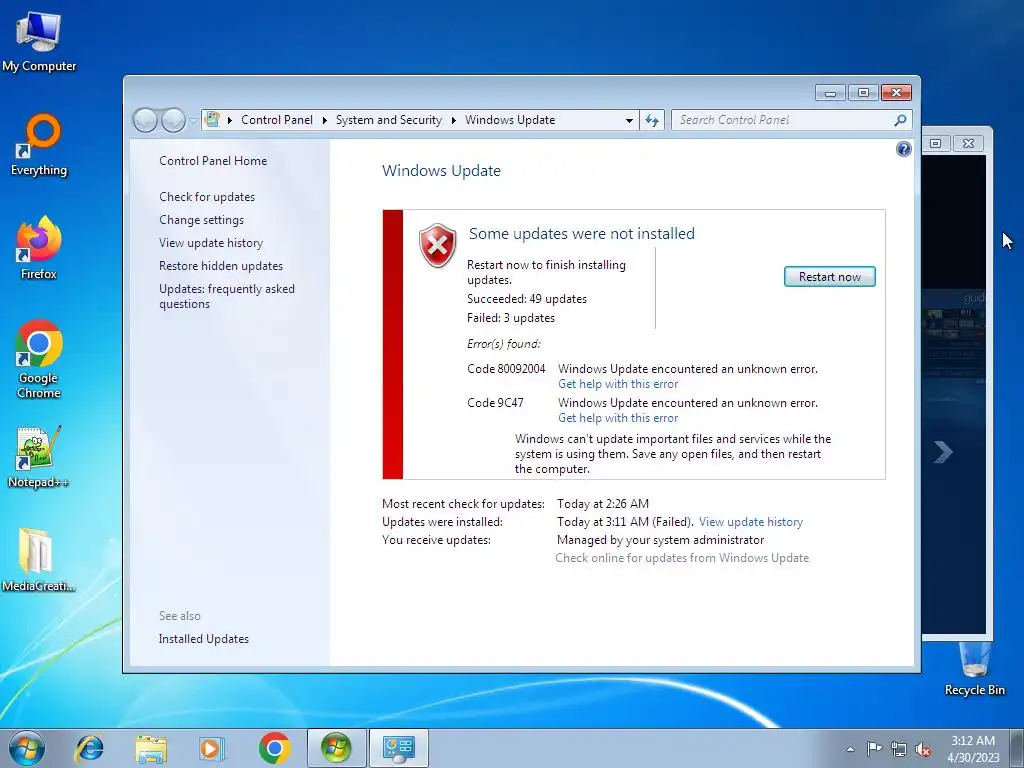
Task: Open Windows Explorer from taskbar
Action: tap(151, 748)
